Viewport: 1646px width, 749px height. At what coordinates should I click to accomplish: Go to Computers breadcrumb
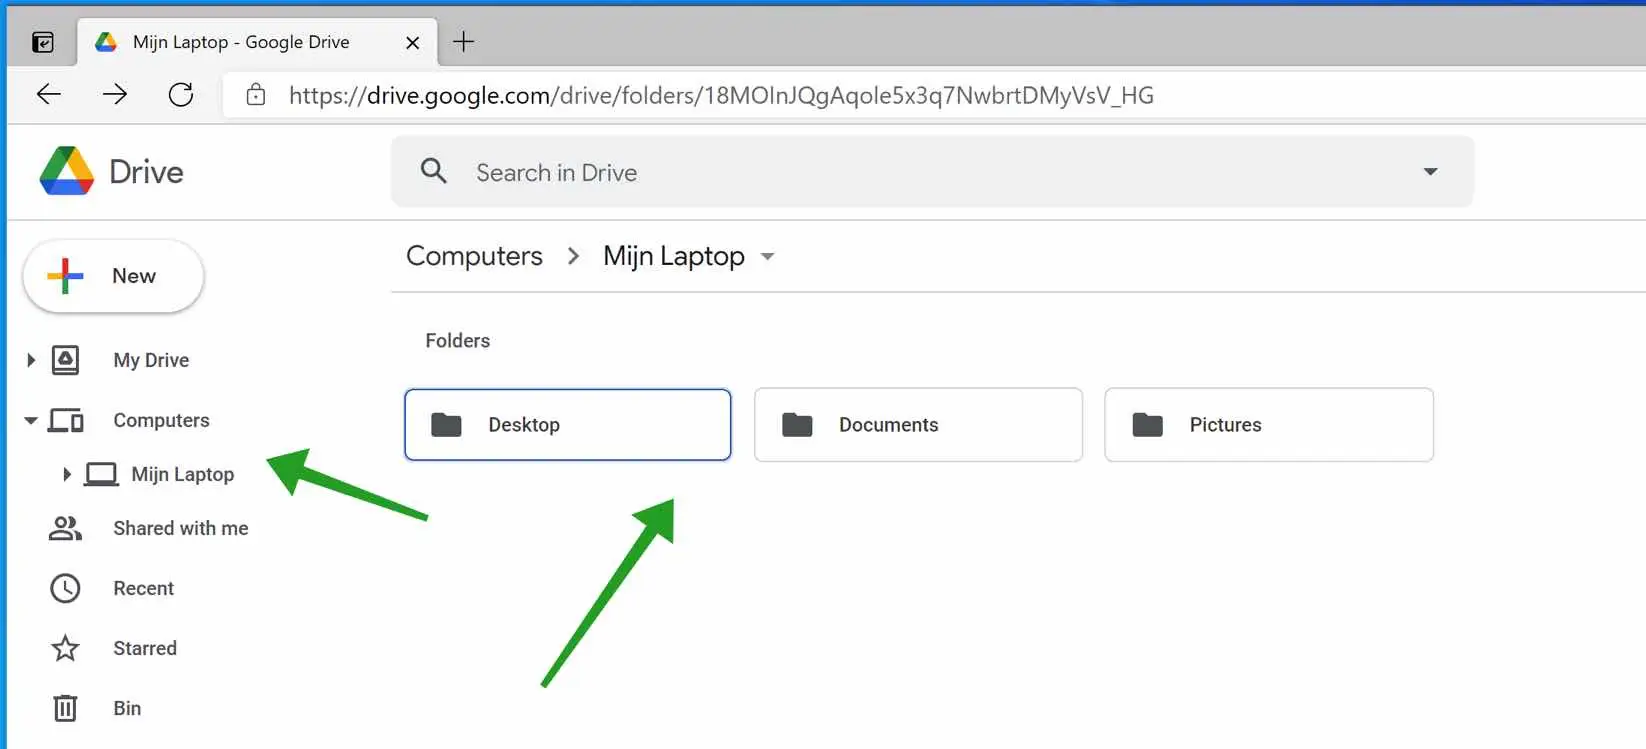click(x=474, y=256)
